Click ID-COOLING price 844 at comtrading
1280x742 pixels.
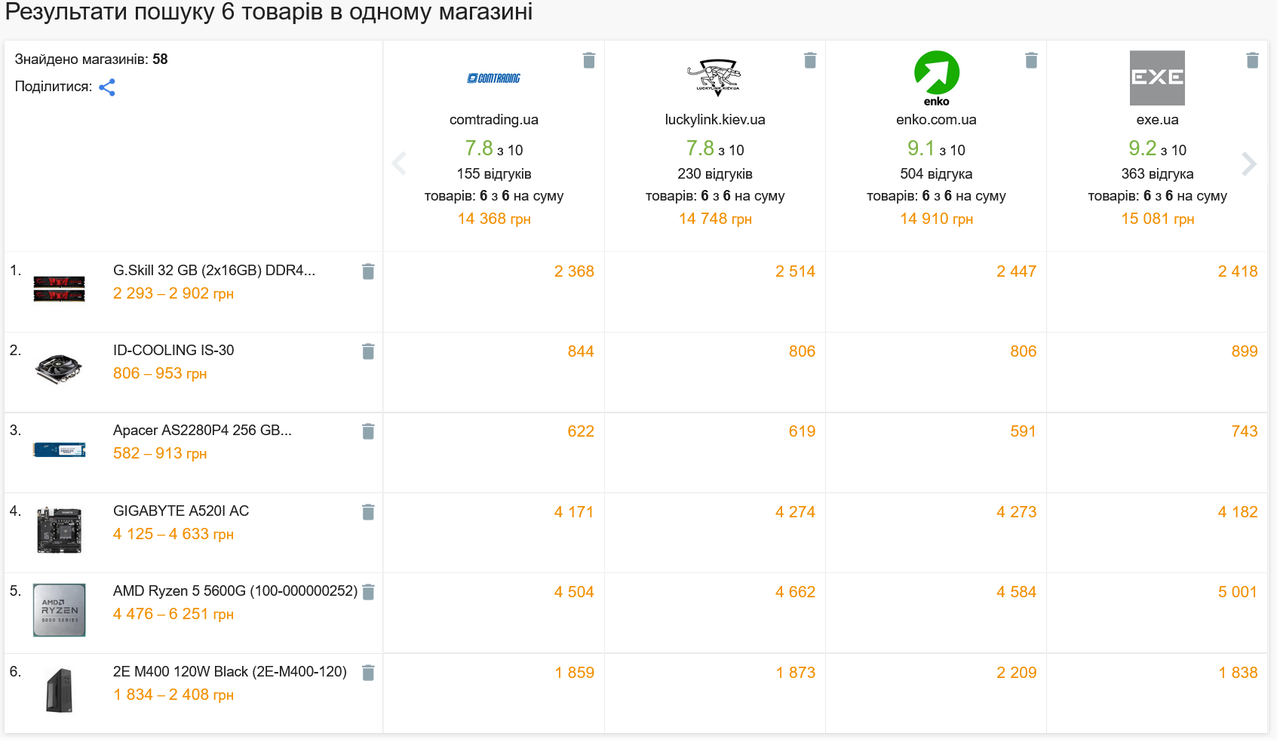pyautogui.click(x=581, y=351)
